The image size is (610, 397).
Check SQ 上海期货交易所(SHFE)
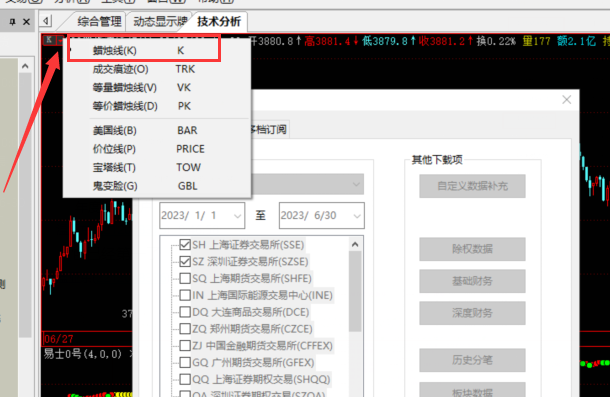click(185, 278)
